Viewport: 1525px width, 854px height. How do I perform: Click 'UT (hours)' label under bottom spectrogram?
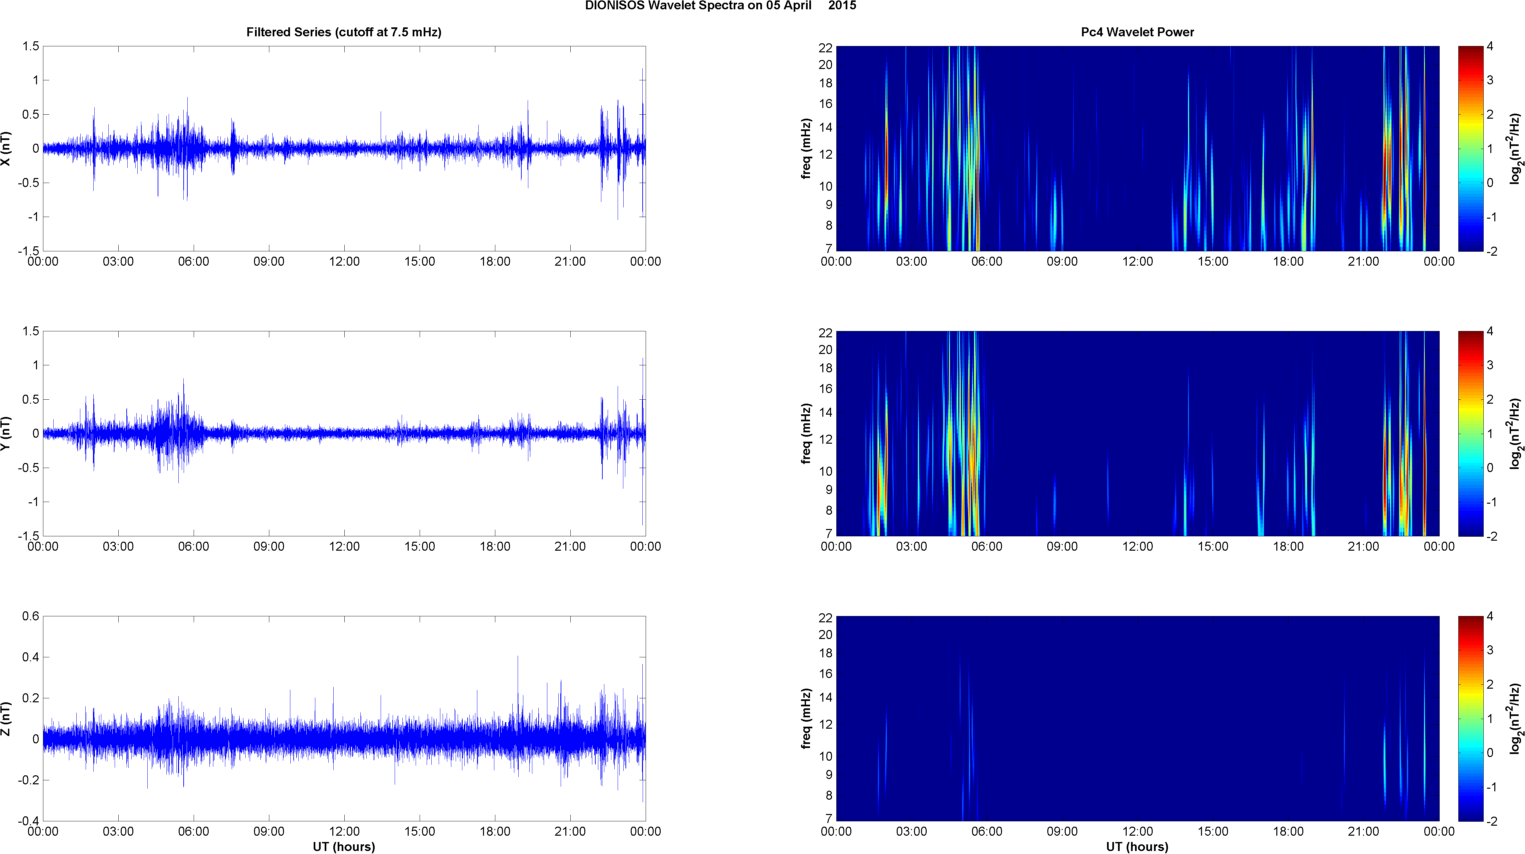(x=1137, y=846)
